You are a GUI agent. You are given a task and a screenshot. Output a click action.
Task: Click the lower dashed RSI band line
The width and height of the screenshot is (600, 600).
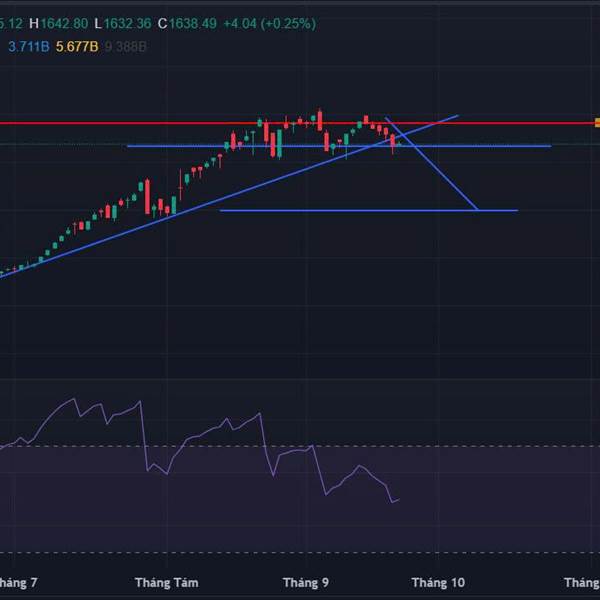[x=300, y=553]
